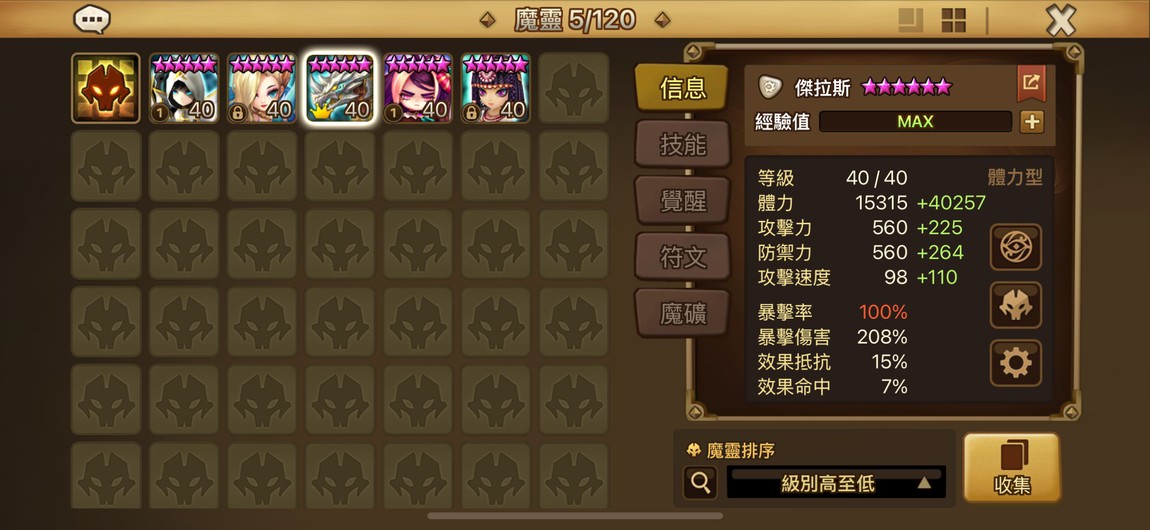Go to previous page with left diamond arrow
This screenshot has height=530, width=1150.
(487, 20)
